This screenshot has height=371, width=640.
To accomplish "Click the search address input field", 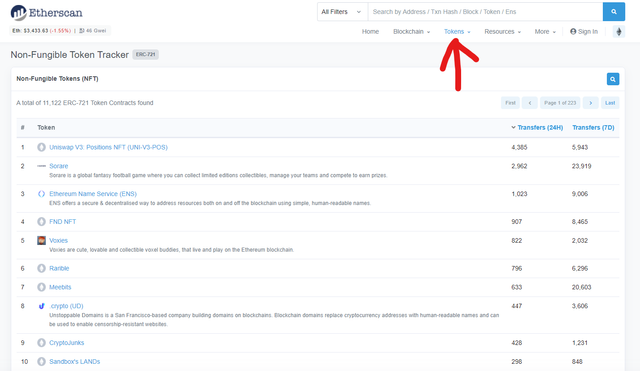I will (x=485, y=12).
